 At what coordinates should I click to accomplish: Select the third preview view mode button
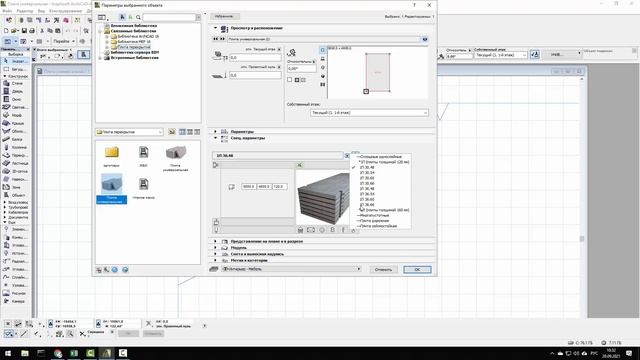[322, 67]
